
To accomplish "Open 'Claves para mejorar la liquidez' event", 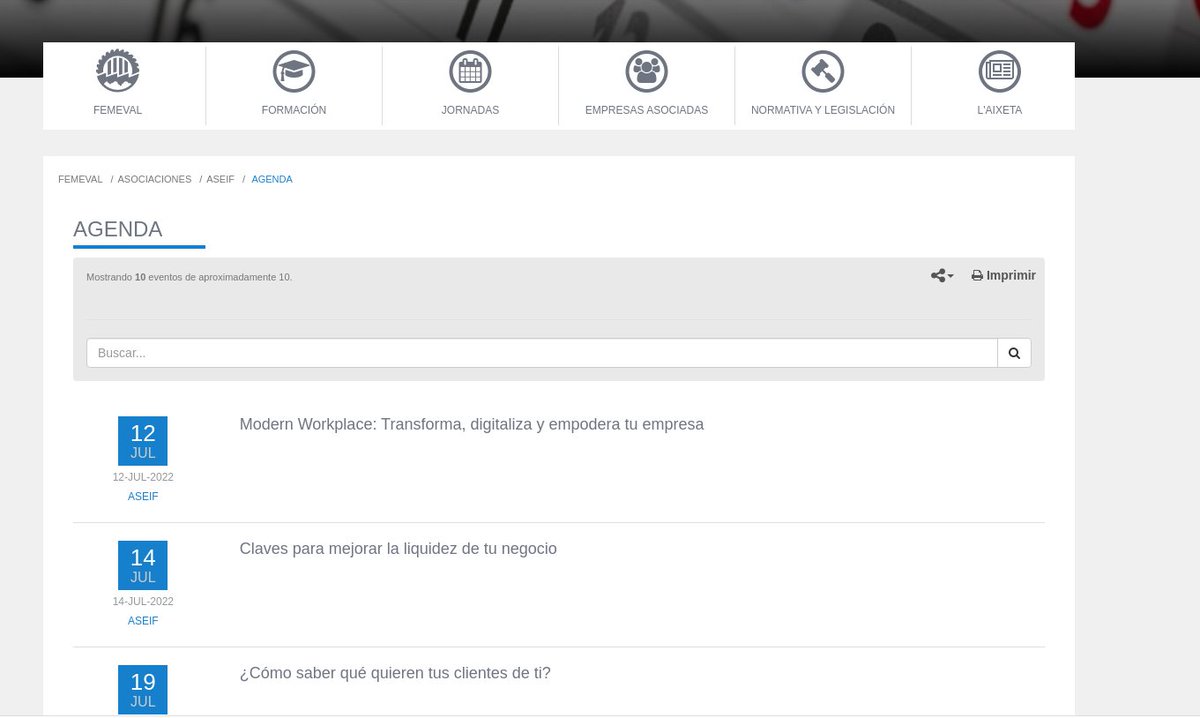I will tap(398, 548).
